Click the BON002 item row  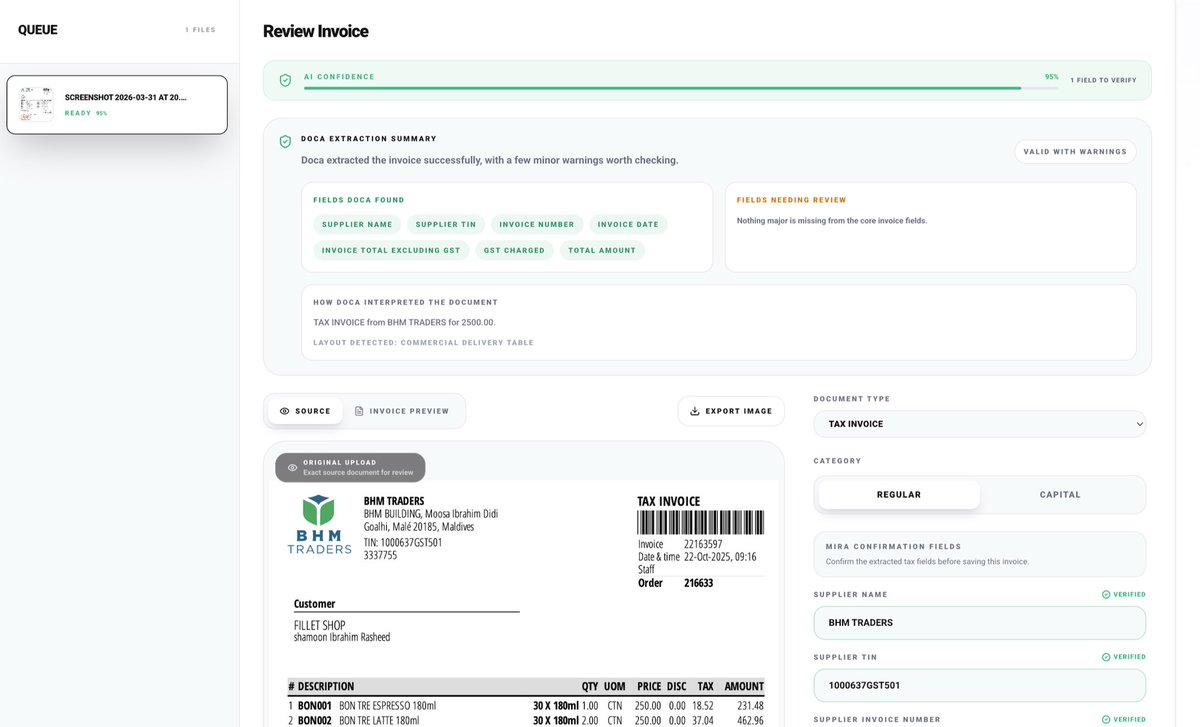point(526,720)
